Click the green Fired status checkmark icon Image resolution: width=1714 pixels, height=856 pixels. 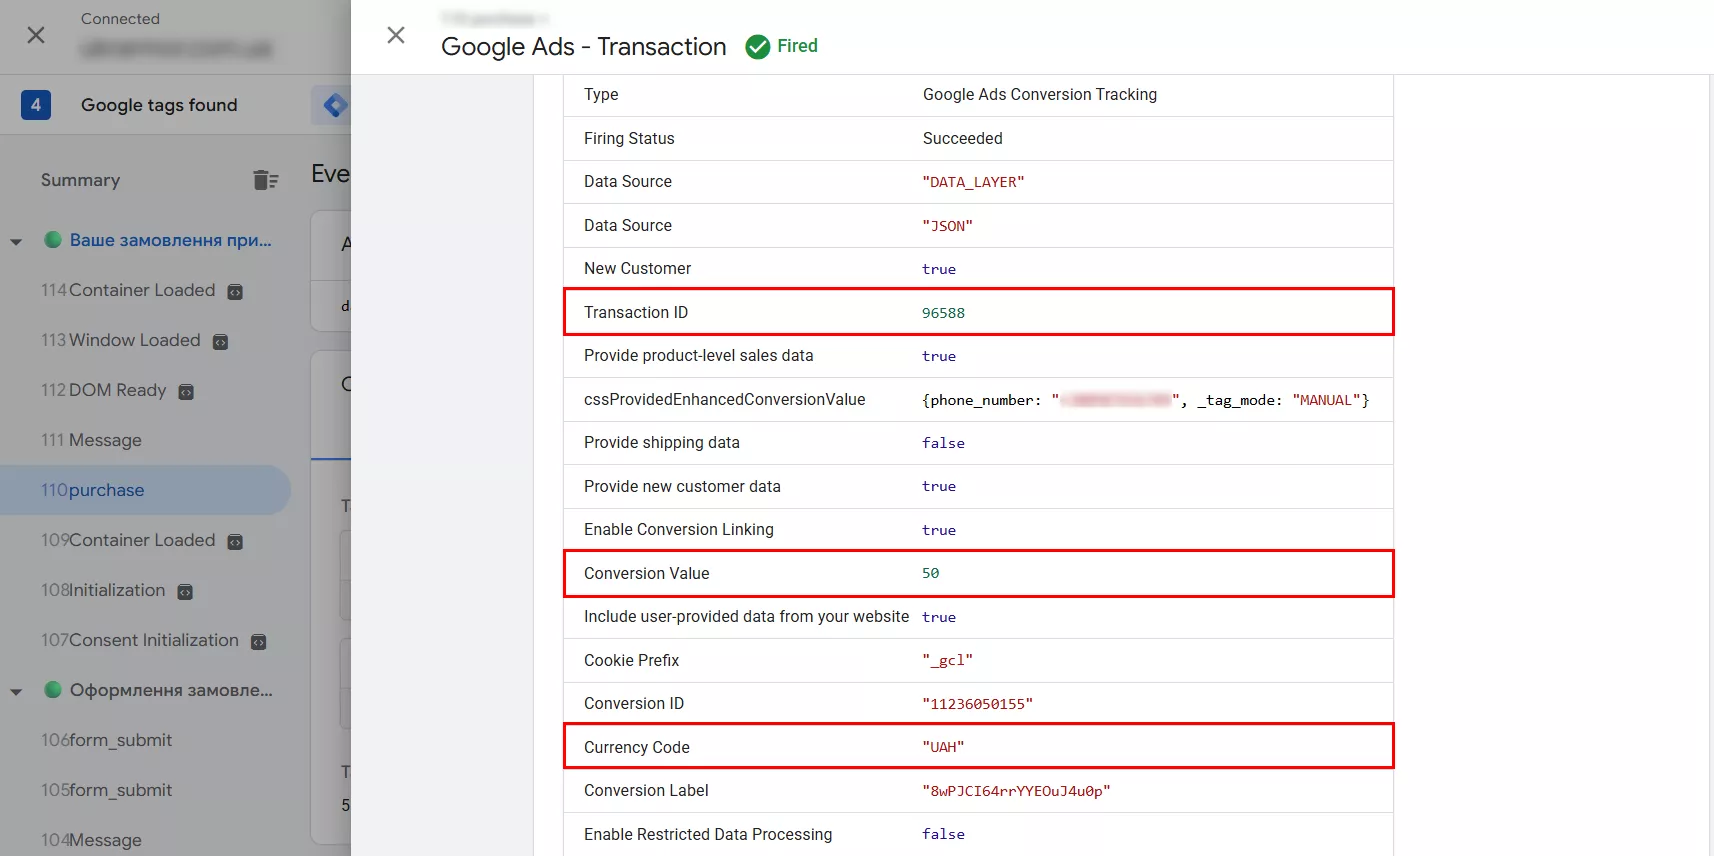point(758,47)
